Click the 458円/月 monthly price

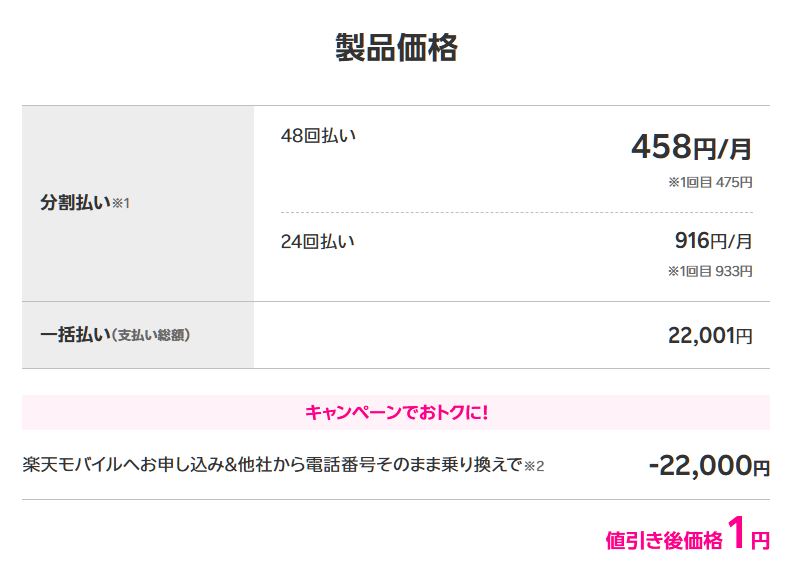point(691,148)
